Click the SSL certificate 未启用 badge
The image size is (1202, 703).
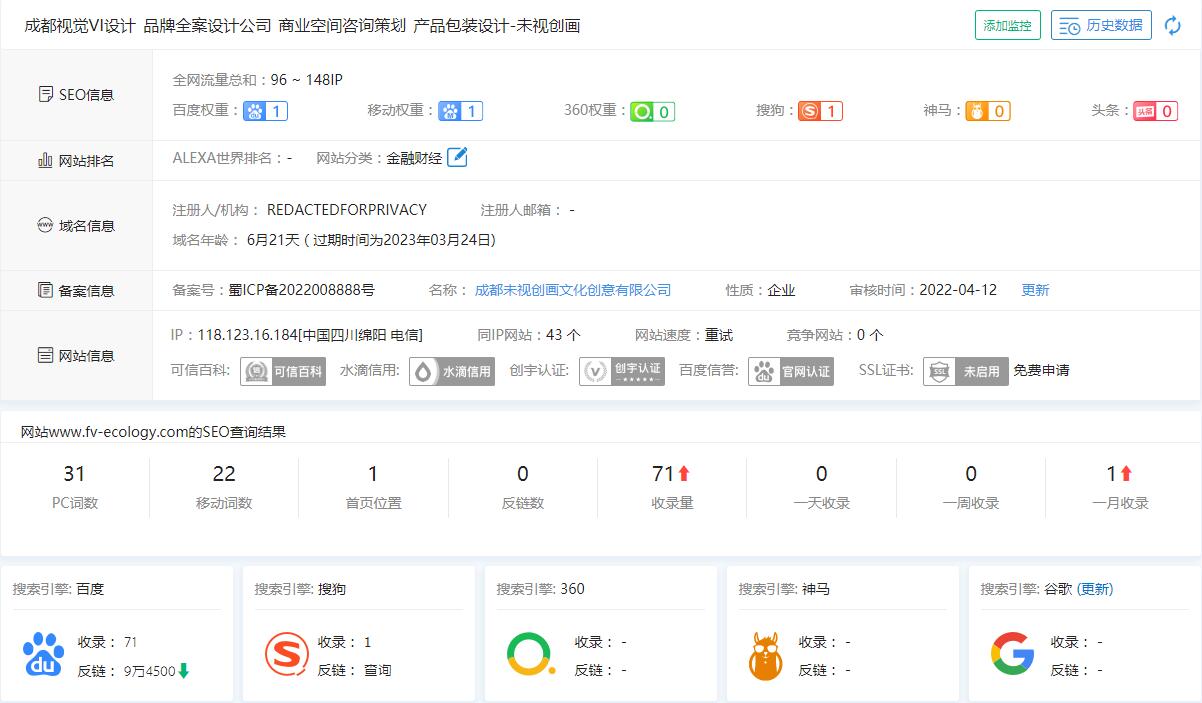coord(965,371)
